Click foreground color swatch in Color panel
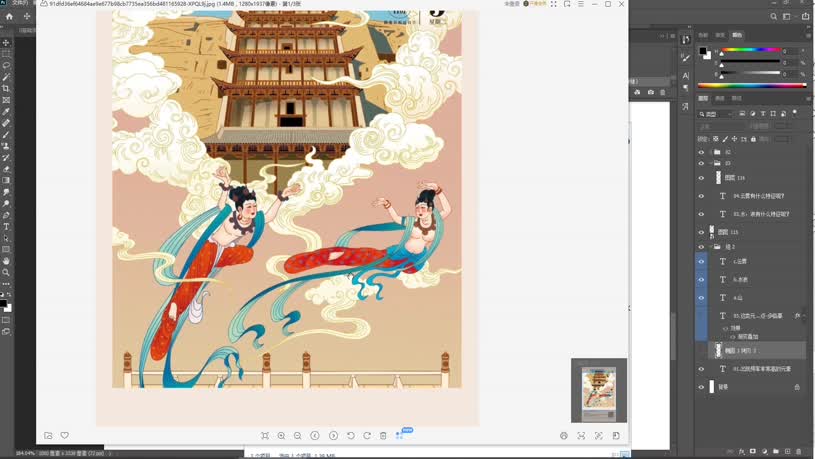 [702, 51]
